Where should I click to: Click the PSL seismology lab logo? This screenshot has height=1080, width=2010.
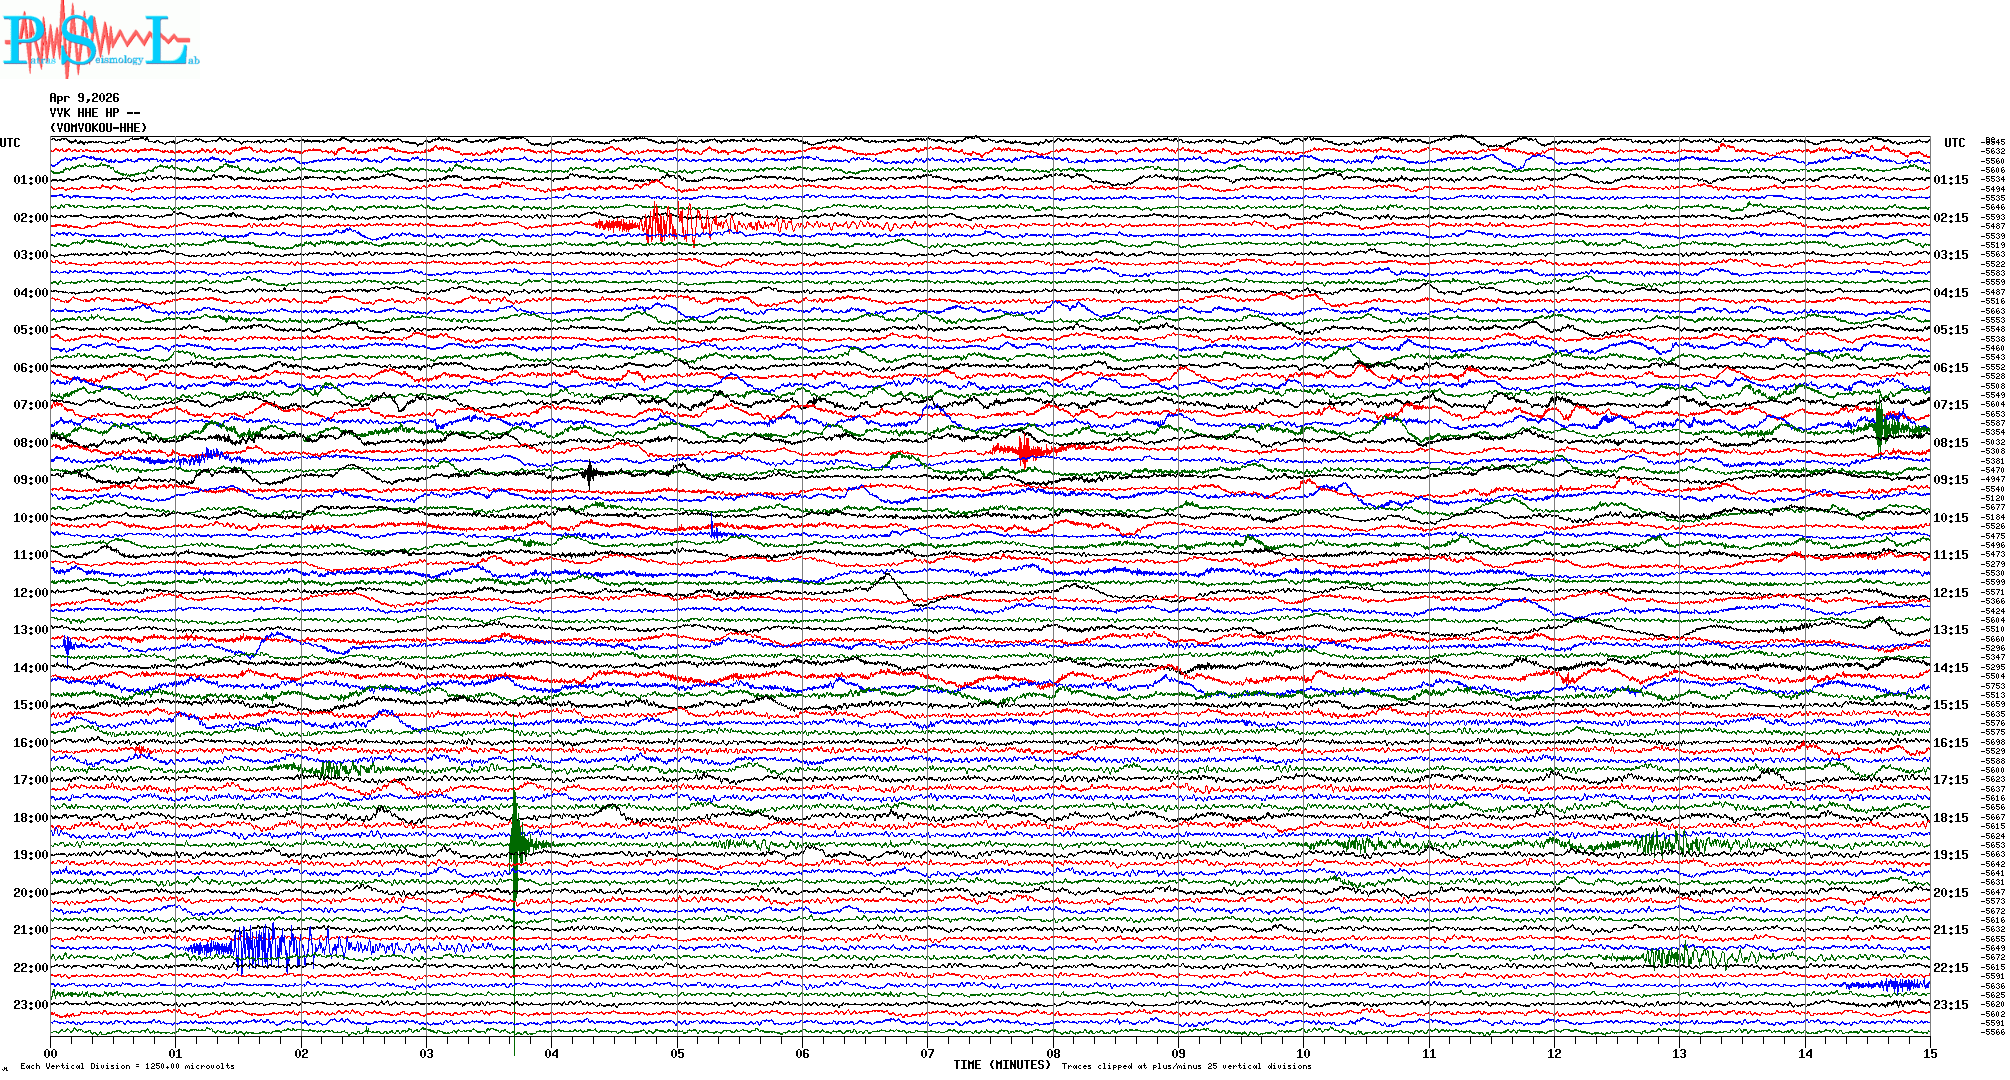(x=100, y=40)
